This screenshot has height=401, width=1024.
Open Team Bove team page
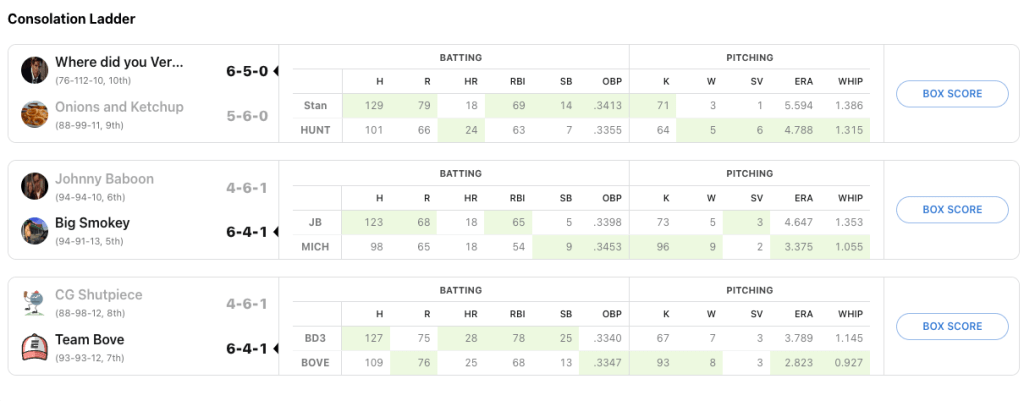point(89,340)
